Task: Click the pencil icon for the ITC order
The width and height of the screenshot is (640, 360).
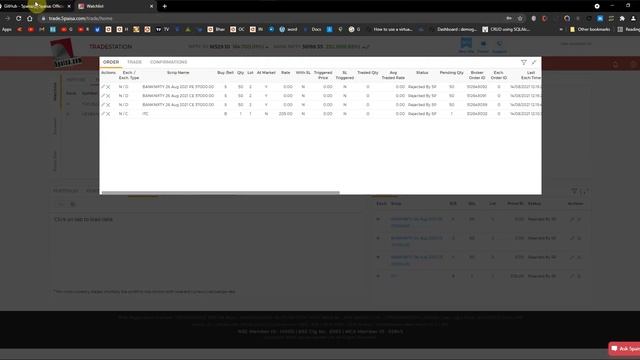Action: 103,114
